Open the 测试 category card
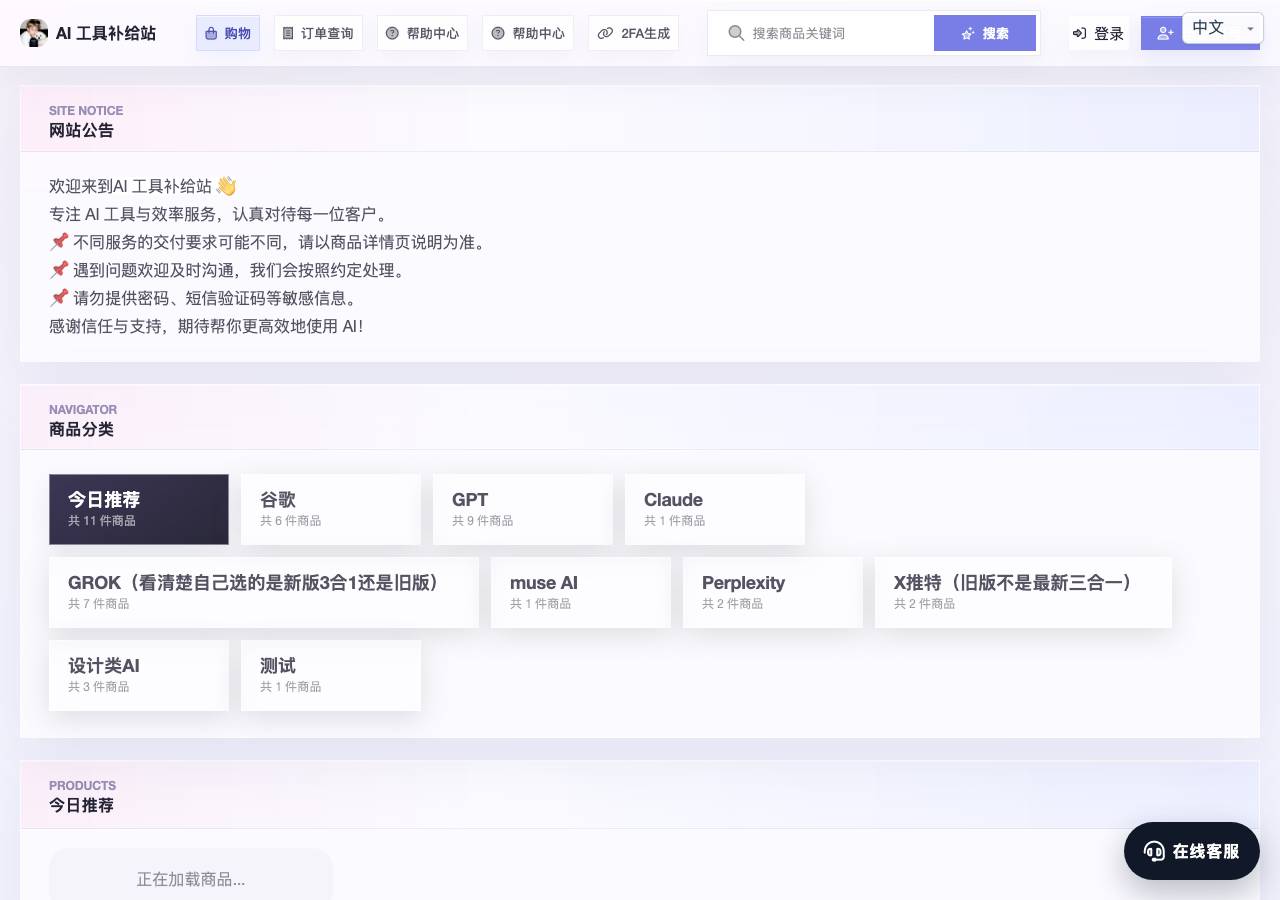The image size is (1280, 900). tap(331, 675)
